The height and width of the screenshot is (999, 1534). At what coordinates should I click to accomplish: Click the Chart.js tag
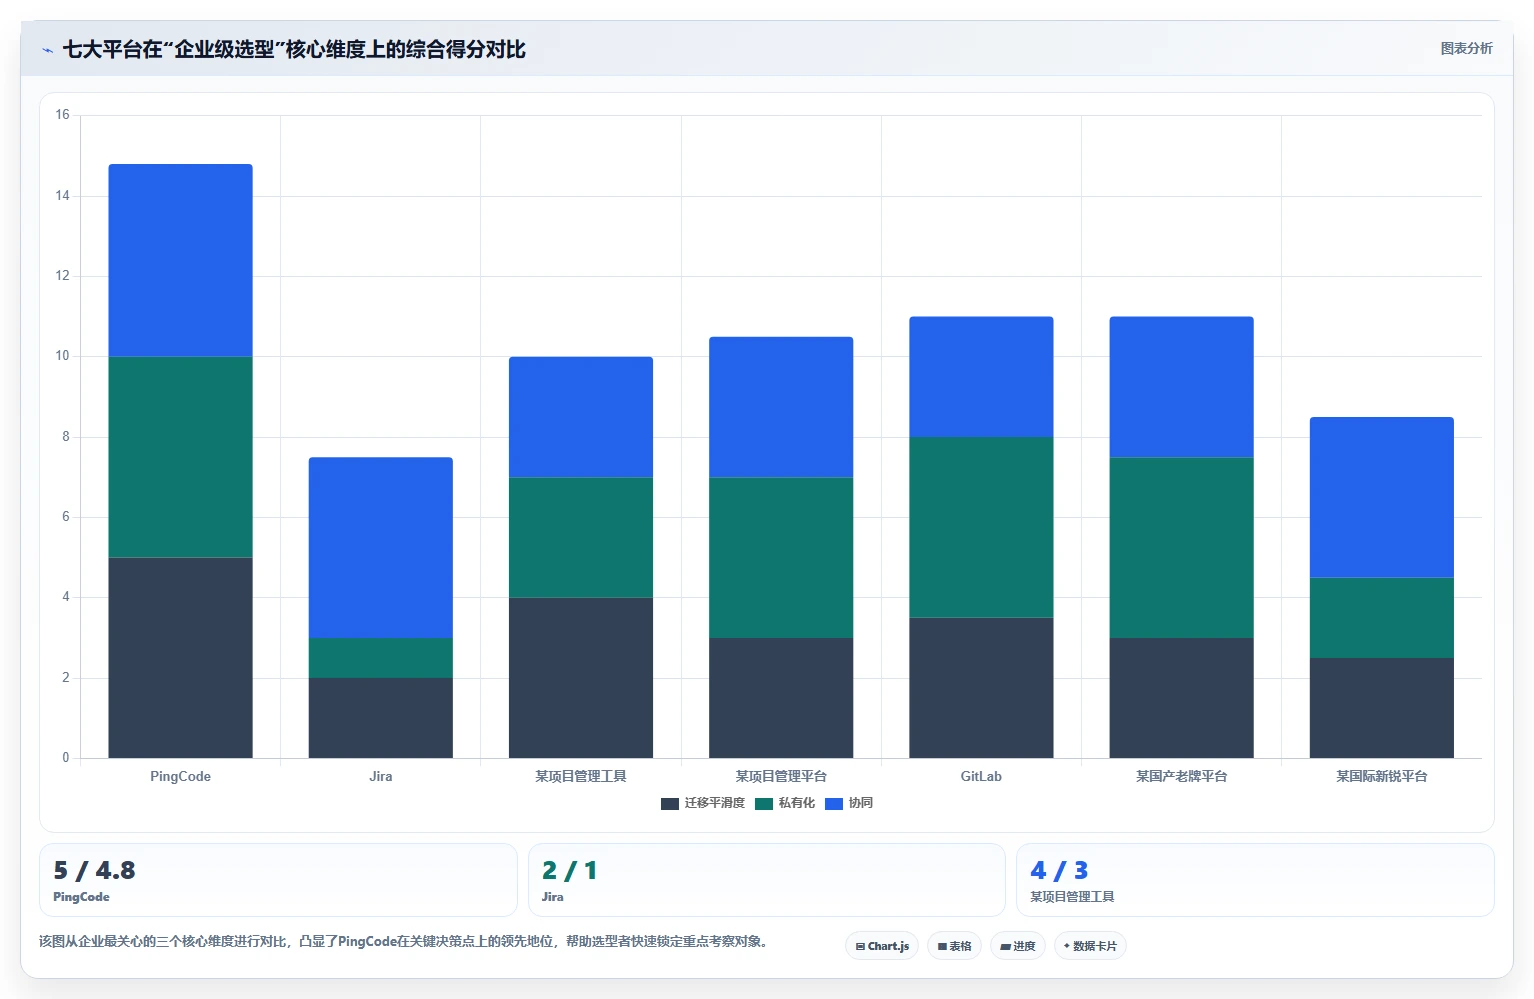882,946
